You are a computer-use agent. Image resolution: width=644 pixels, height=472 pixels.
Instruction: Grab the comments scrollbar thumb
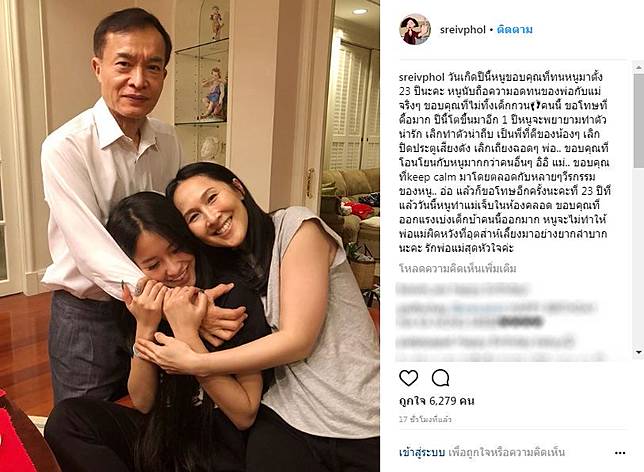[639, 120]
